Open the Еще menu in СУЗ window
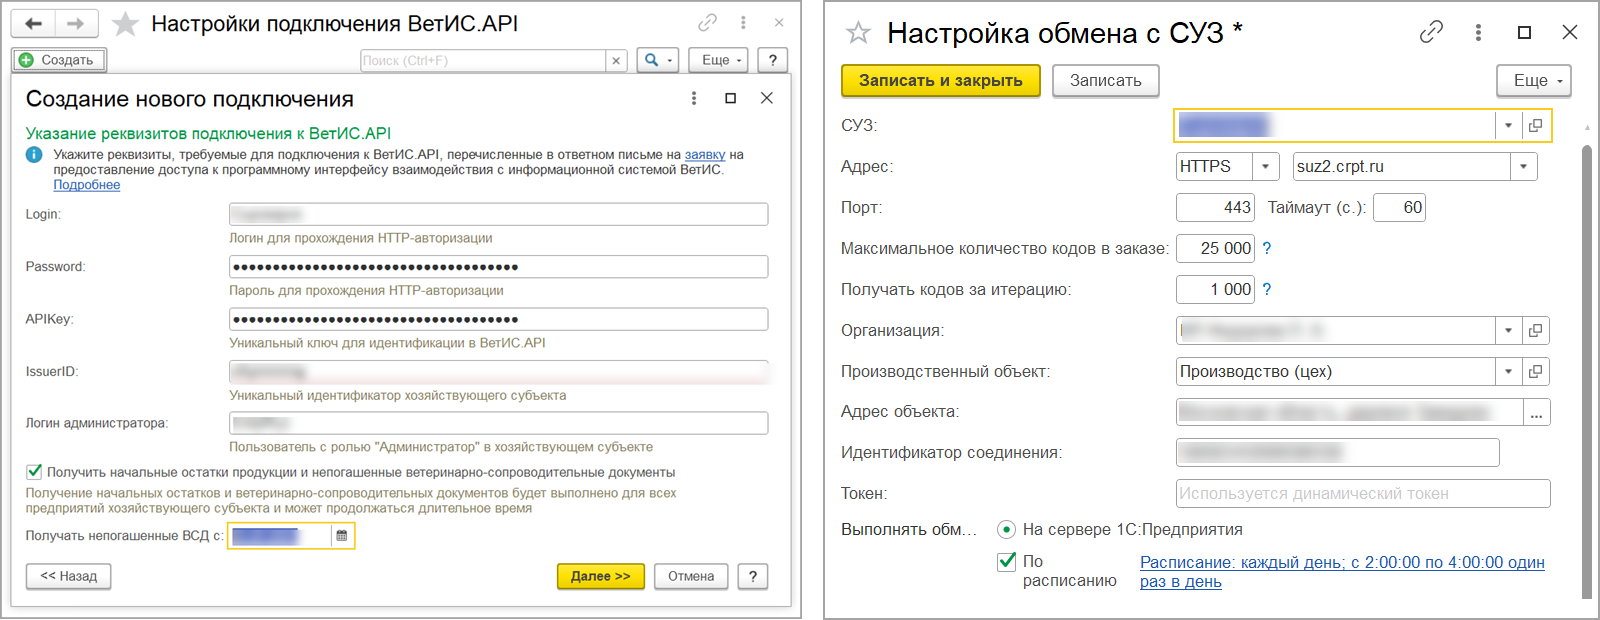This screenshot has height=620, width=1600. (x=1534, y=80)
